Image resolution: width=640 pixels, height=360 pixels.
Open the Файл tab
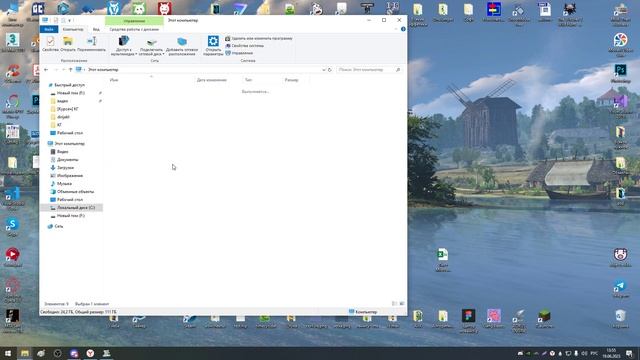tap(49, 29)
